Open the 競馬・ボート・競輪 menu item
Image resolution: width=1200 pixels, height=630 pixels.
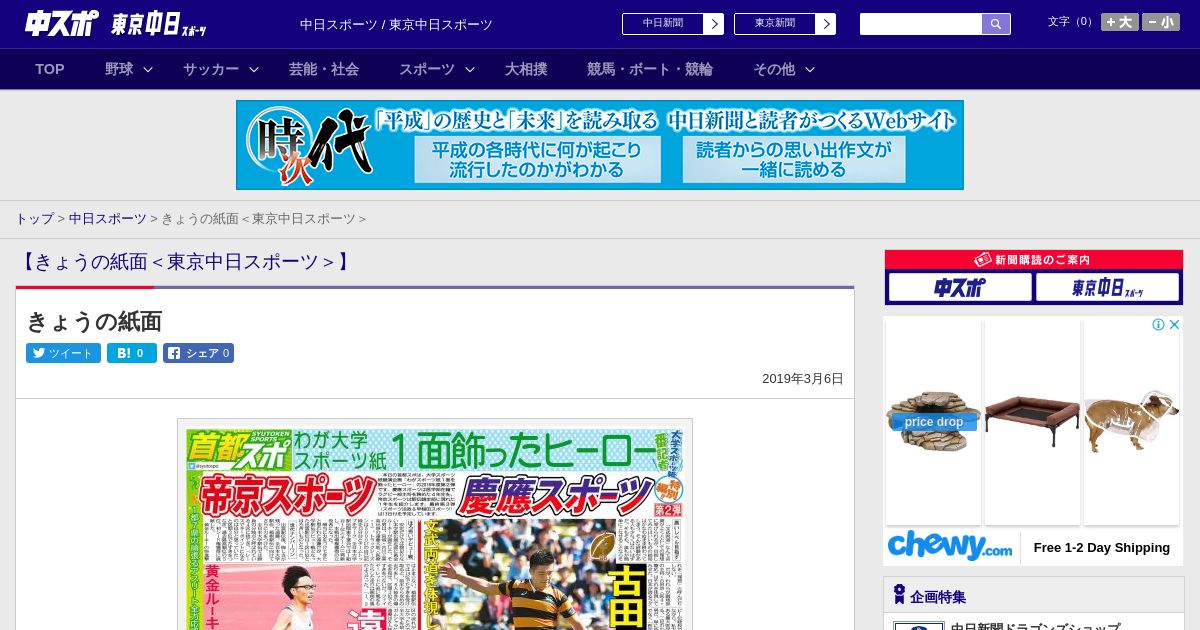click(650, 69)
